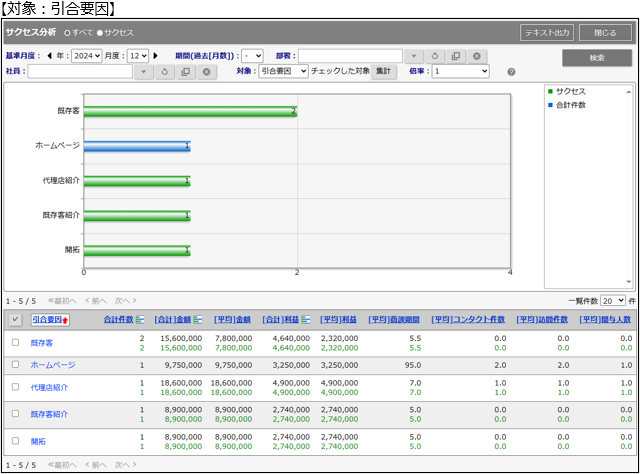
Task: Open the help question mark icon
Action: pyautogui.click(x=511, y=72)
